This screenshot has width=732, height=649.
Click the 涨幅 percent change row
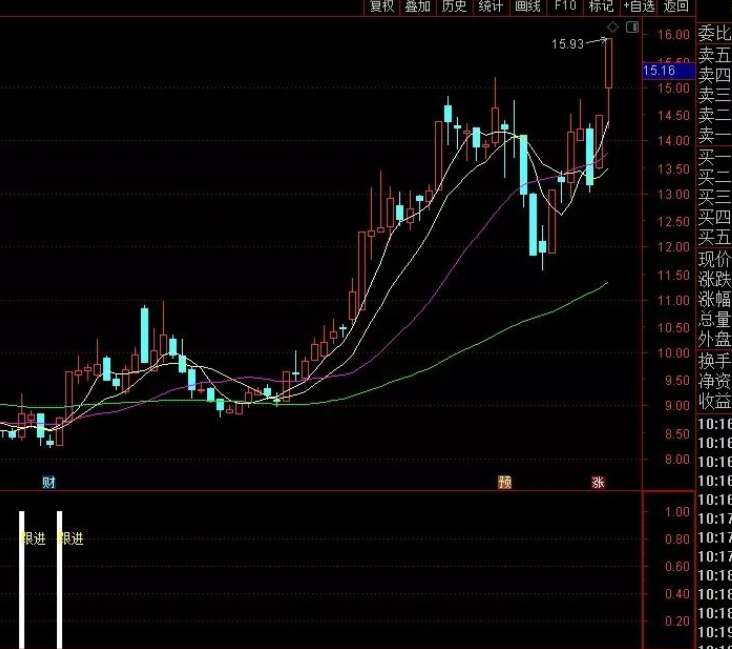[x=714, y=299]
